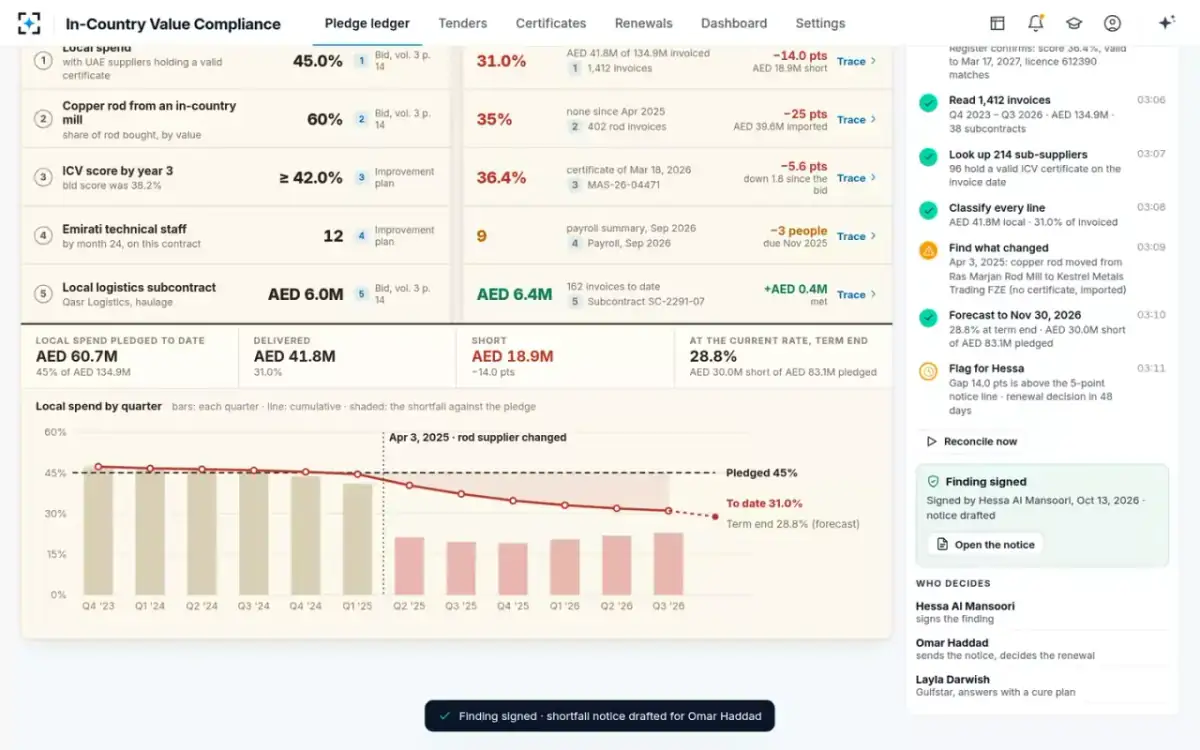Open source badge 1 beside 45.0%

362,61
